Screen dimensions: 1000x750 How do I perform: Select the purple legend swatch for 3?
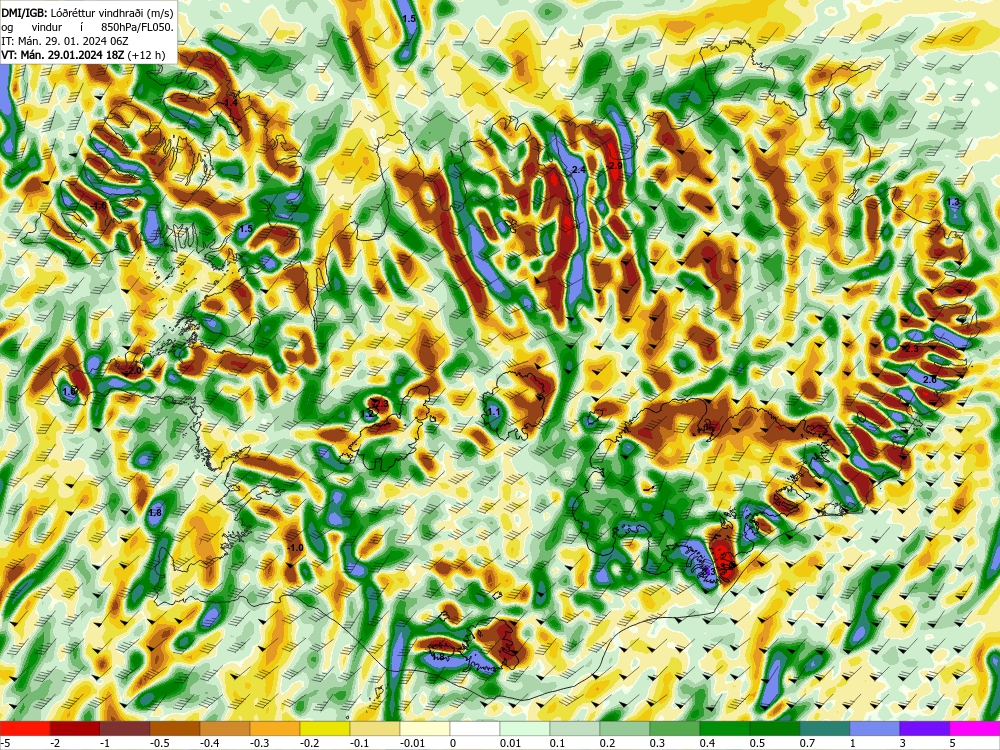pos(925,728)
